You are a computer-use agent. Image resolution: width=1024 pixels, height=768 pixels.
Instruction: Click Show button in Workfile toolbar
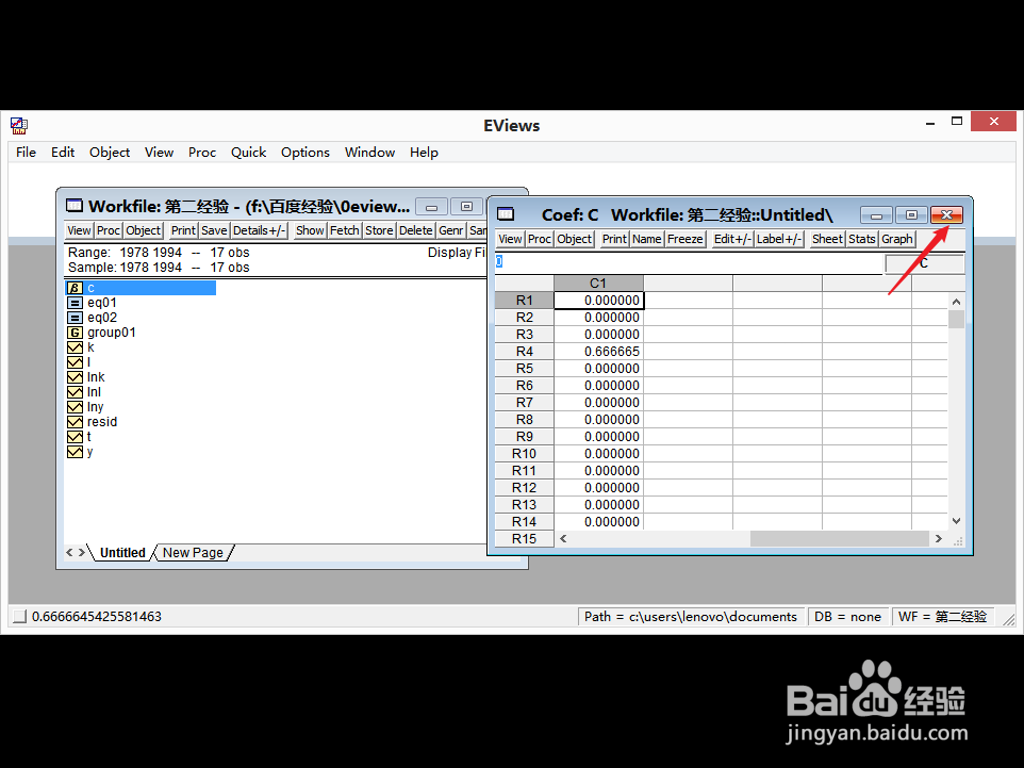[x=310, y=231]
